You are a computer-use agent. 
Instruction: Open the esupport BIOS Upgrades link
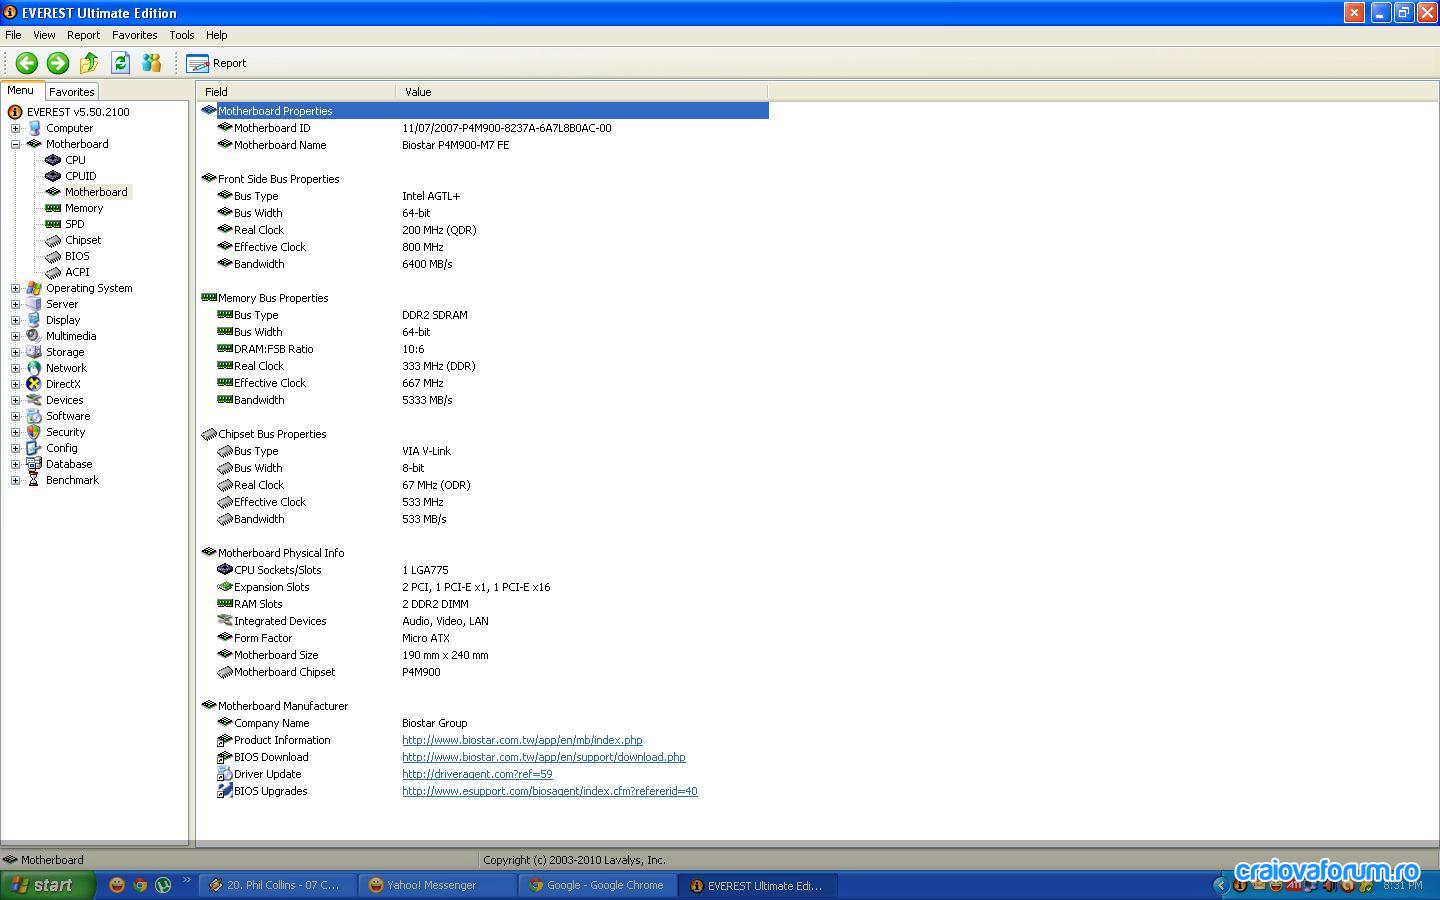point(550,791)
